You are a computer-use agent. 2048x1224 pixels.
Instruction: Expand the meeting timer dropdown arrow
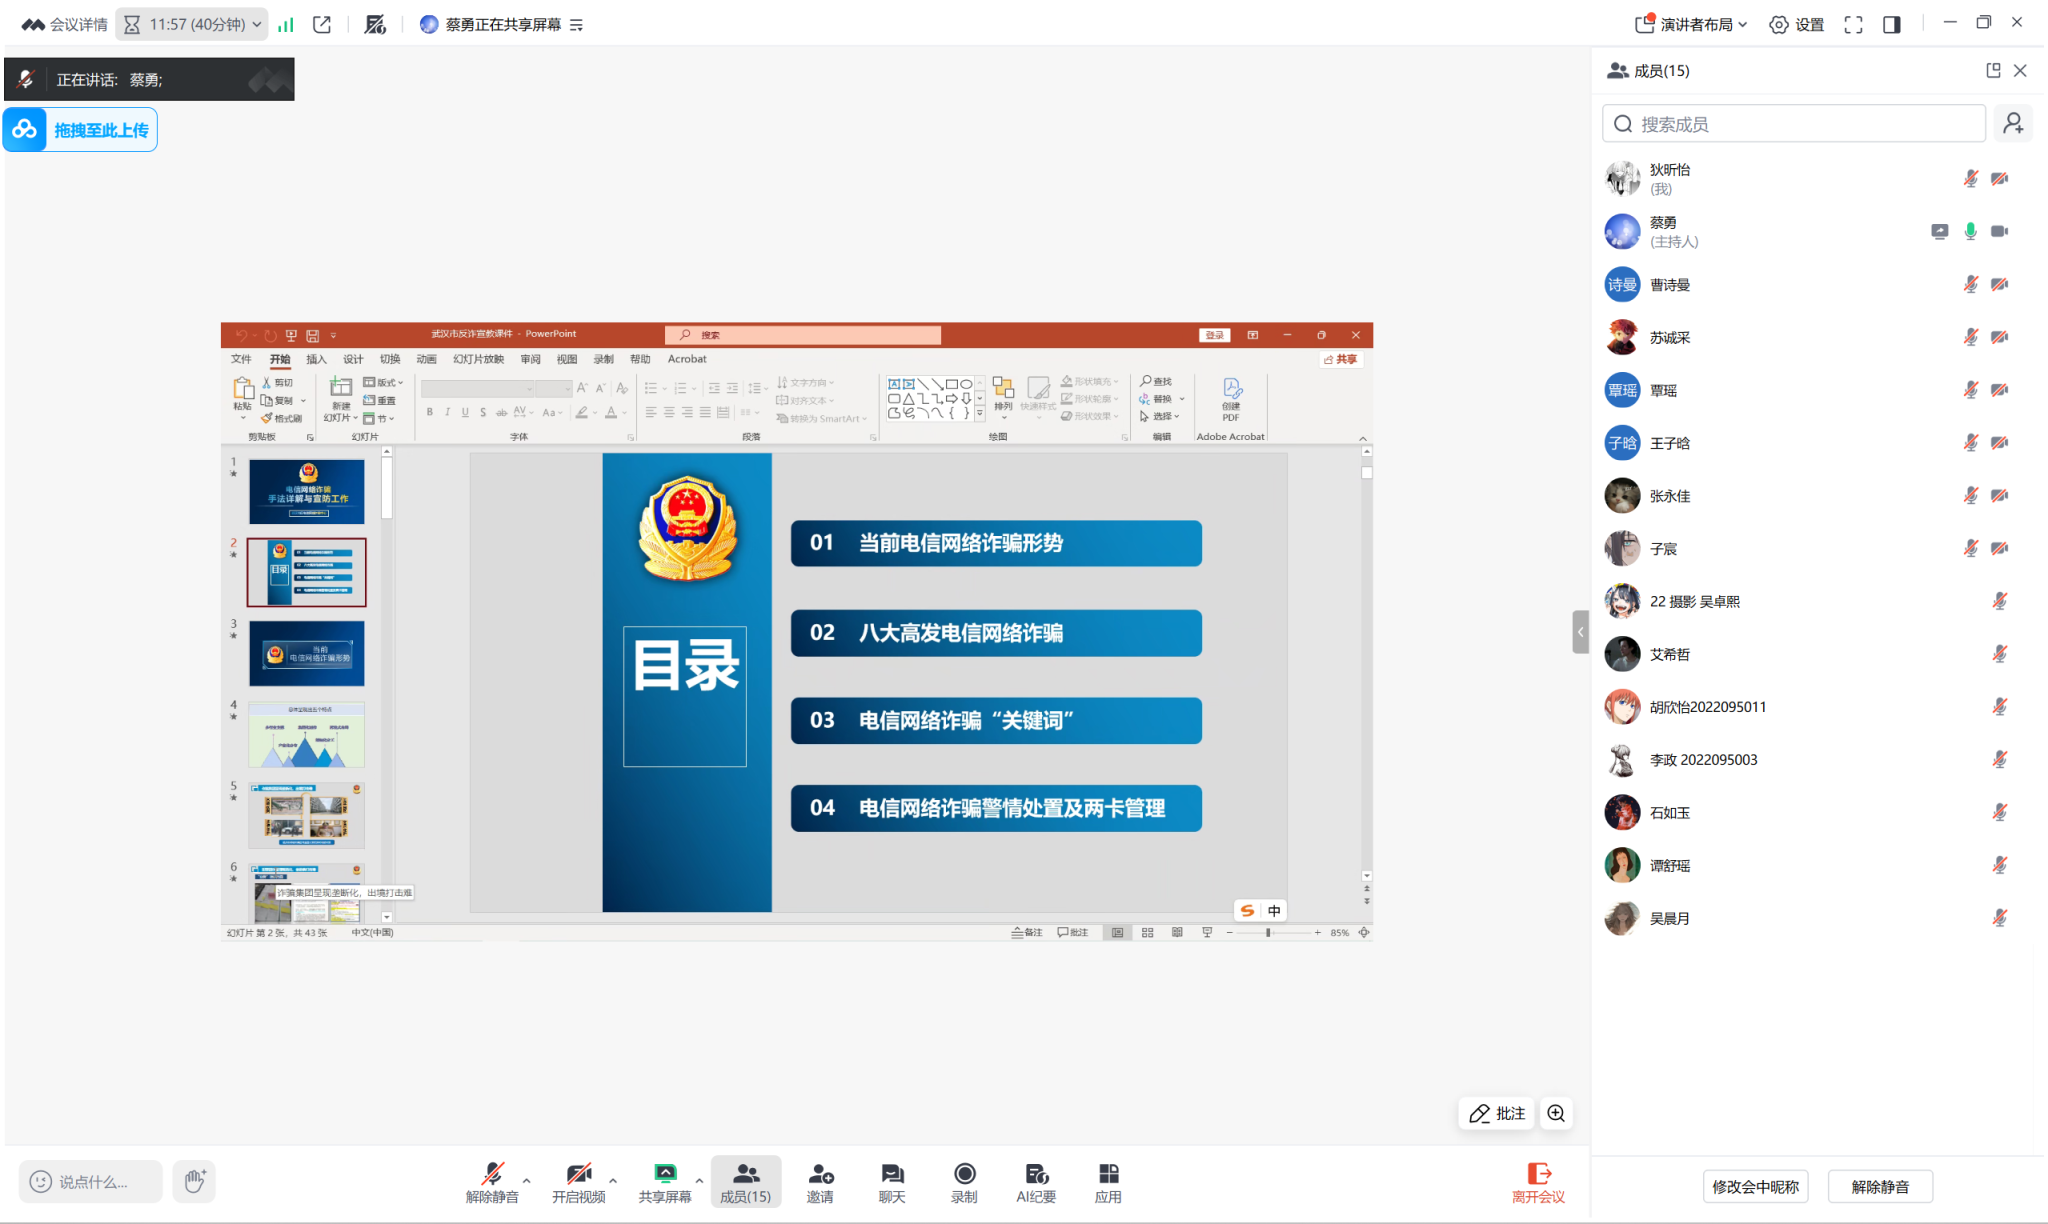click(x=257, y=25)
